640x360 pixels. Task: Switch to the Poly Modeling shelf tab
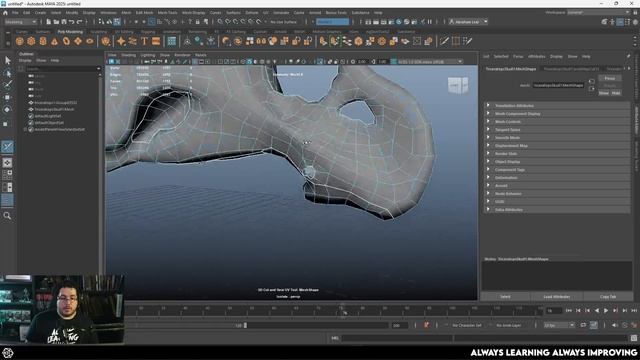pyautogui.click(x=70, y=31)
